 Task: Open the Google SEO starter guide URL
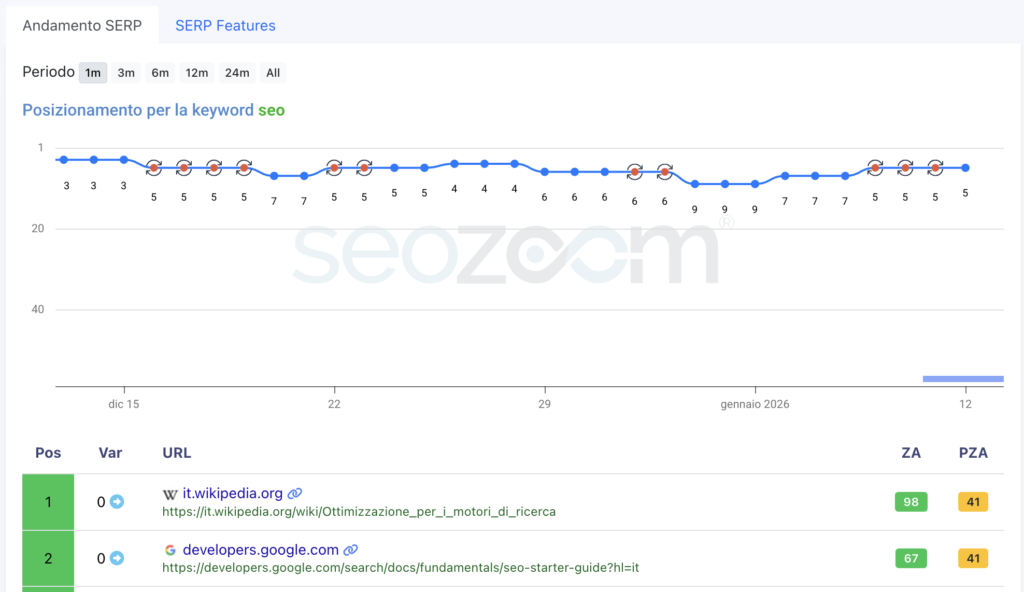[x=400, y=567]
